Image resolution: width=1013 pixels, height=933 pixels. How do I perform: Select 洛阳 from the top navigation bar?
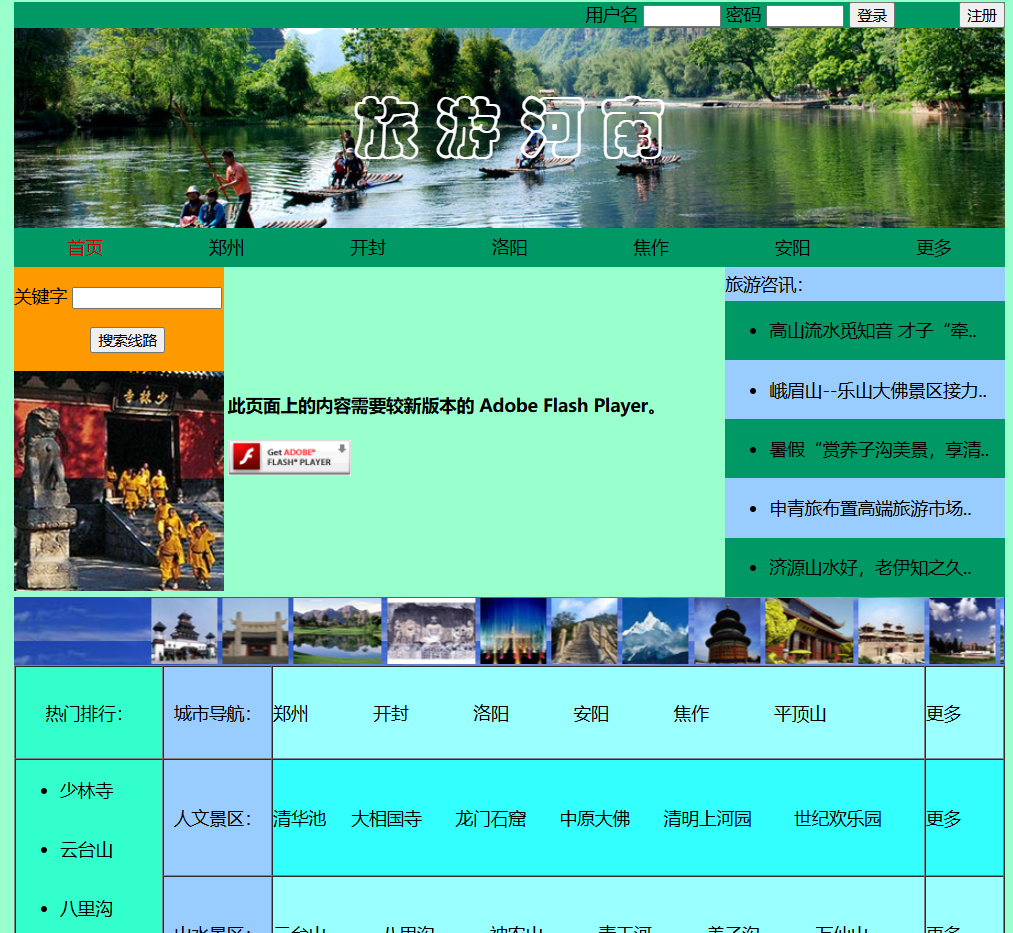pos(510,248)
